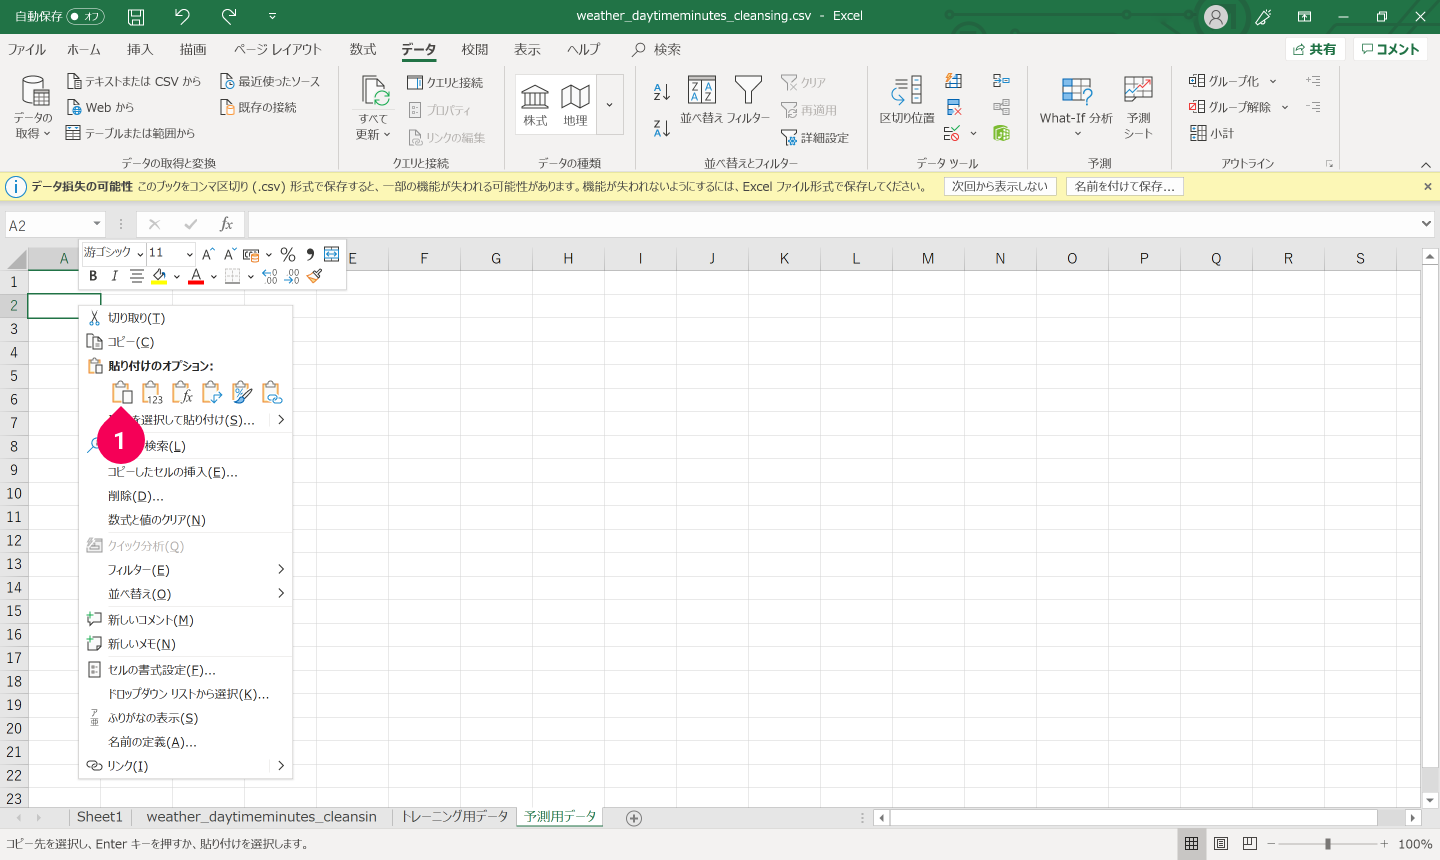Redo the last action
Screen dimensions: 1440x860
(229, 16)
